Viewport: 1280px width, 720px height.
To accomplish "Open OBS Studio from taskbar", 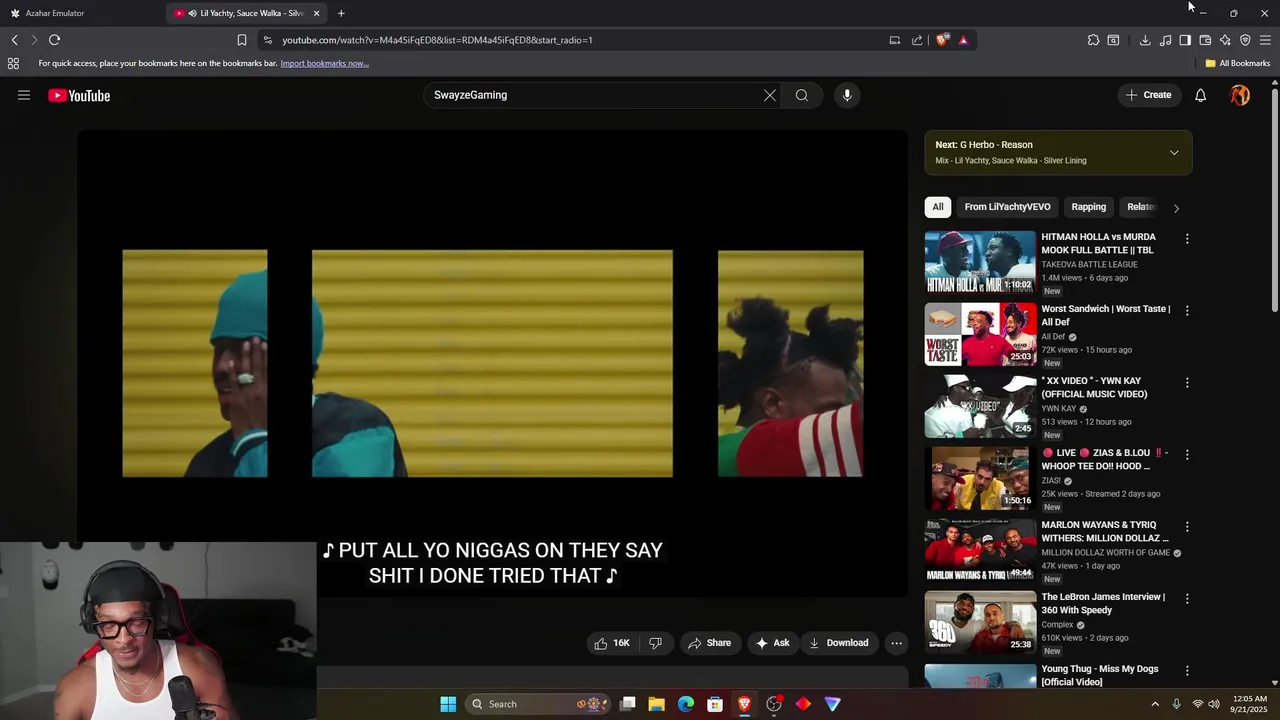I will [774, 704].
